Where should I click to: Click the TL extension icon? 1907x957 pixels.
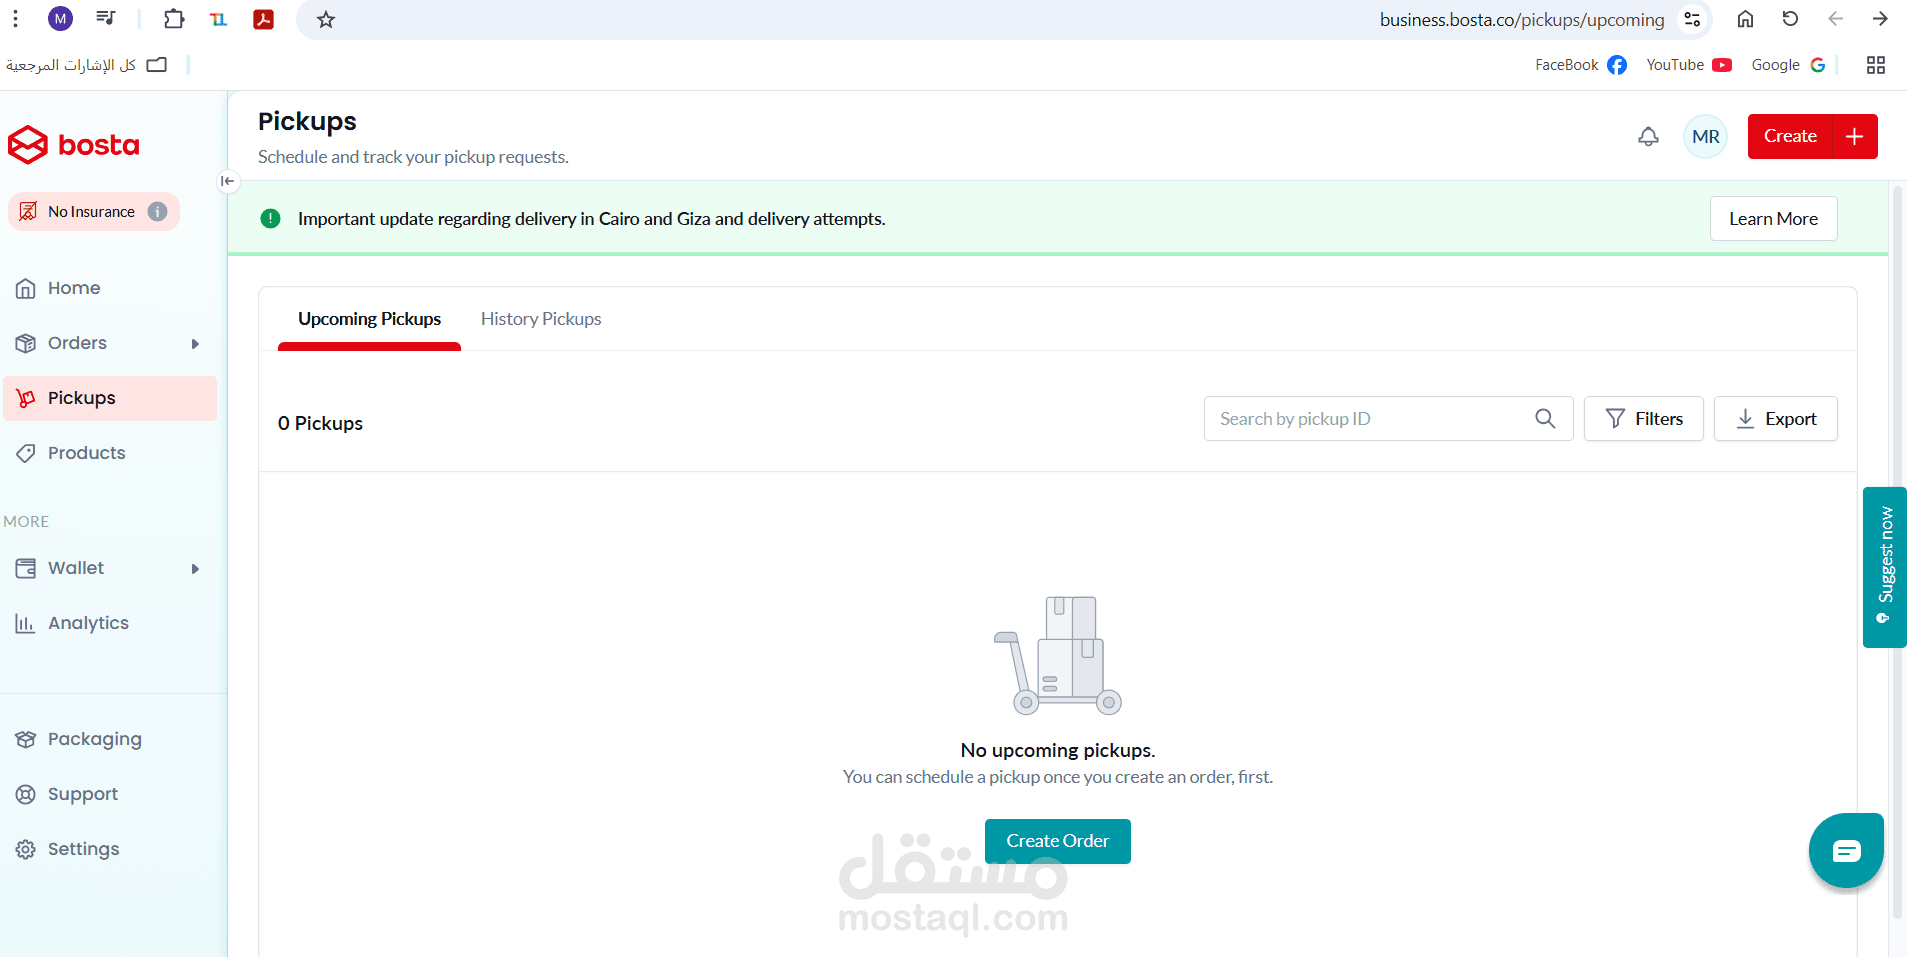click(219, 19)
